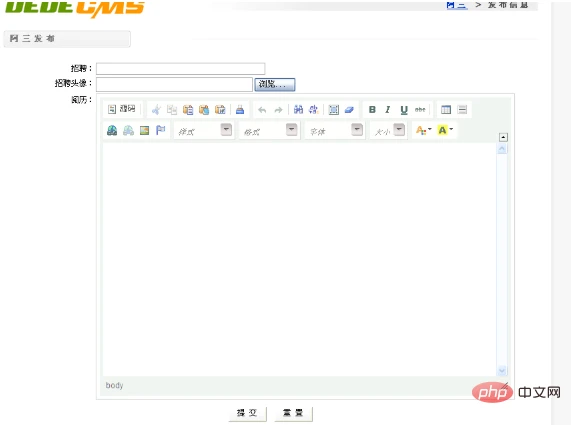Viewport: 571px width, 425px height.
Task: Click the Insert Link globe icon
Action: [x=112, y=130]
